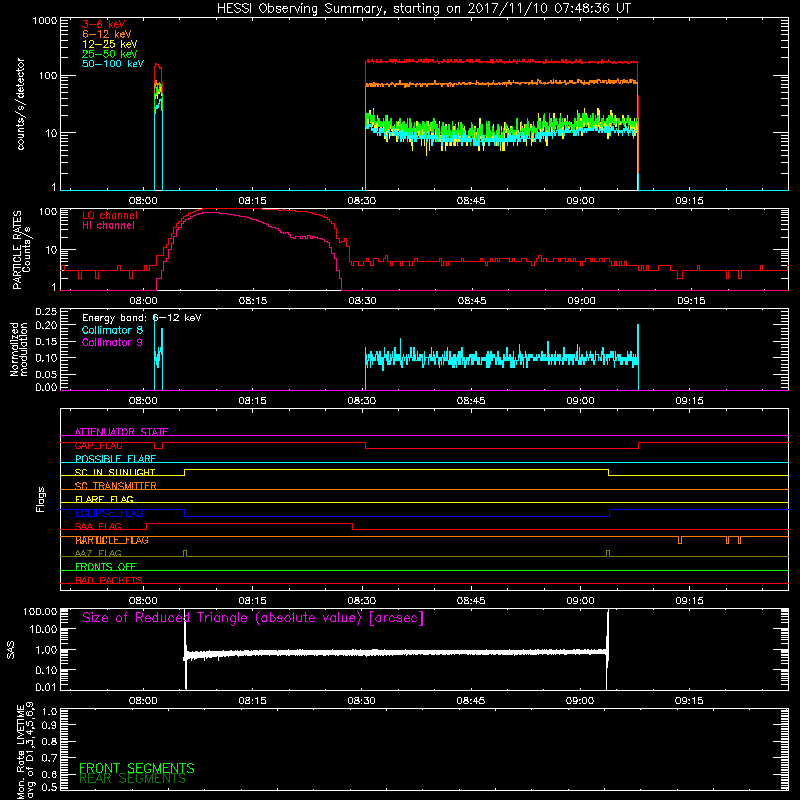Click the HESSI Observing Summary title
This screenshot has height=800, width=800.
click(423, 9)
